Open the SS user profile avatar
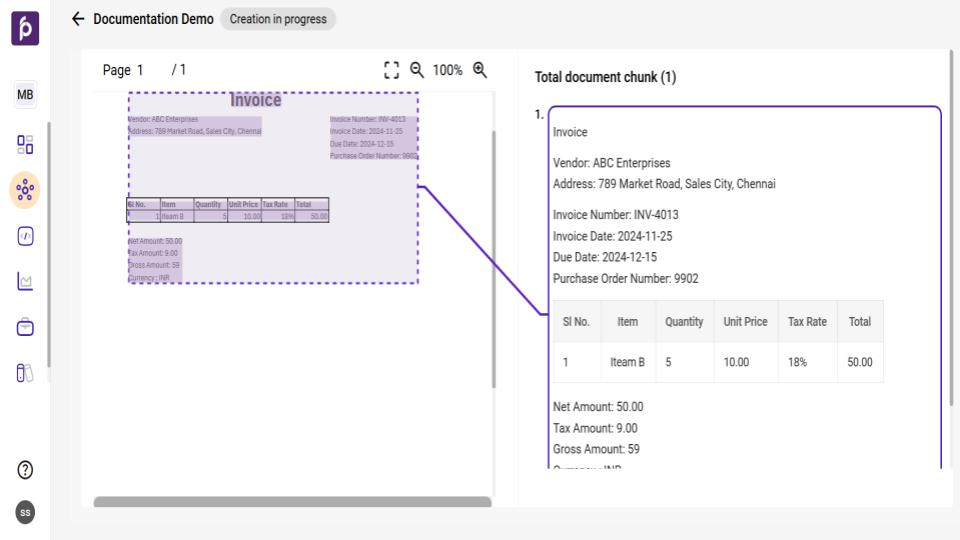960x540 pixels. point(25,512)
